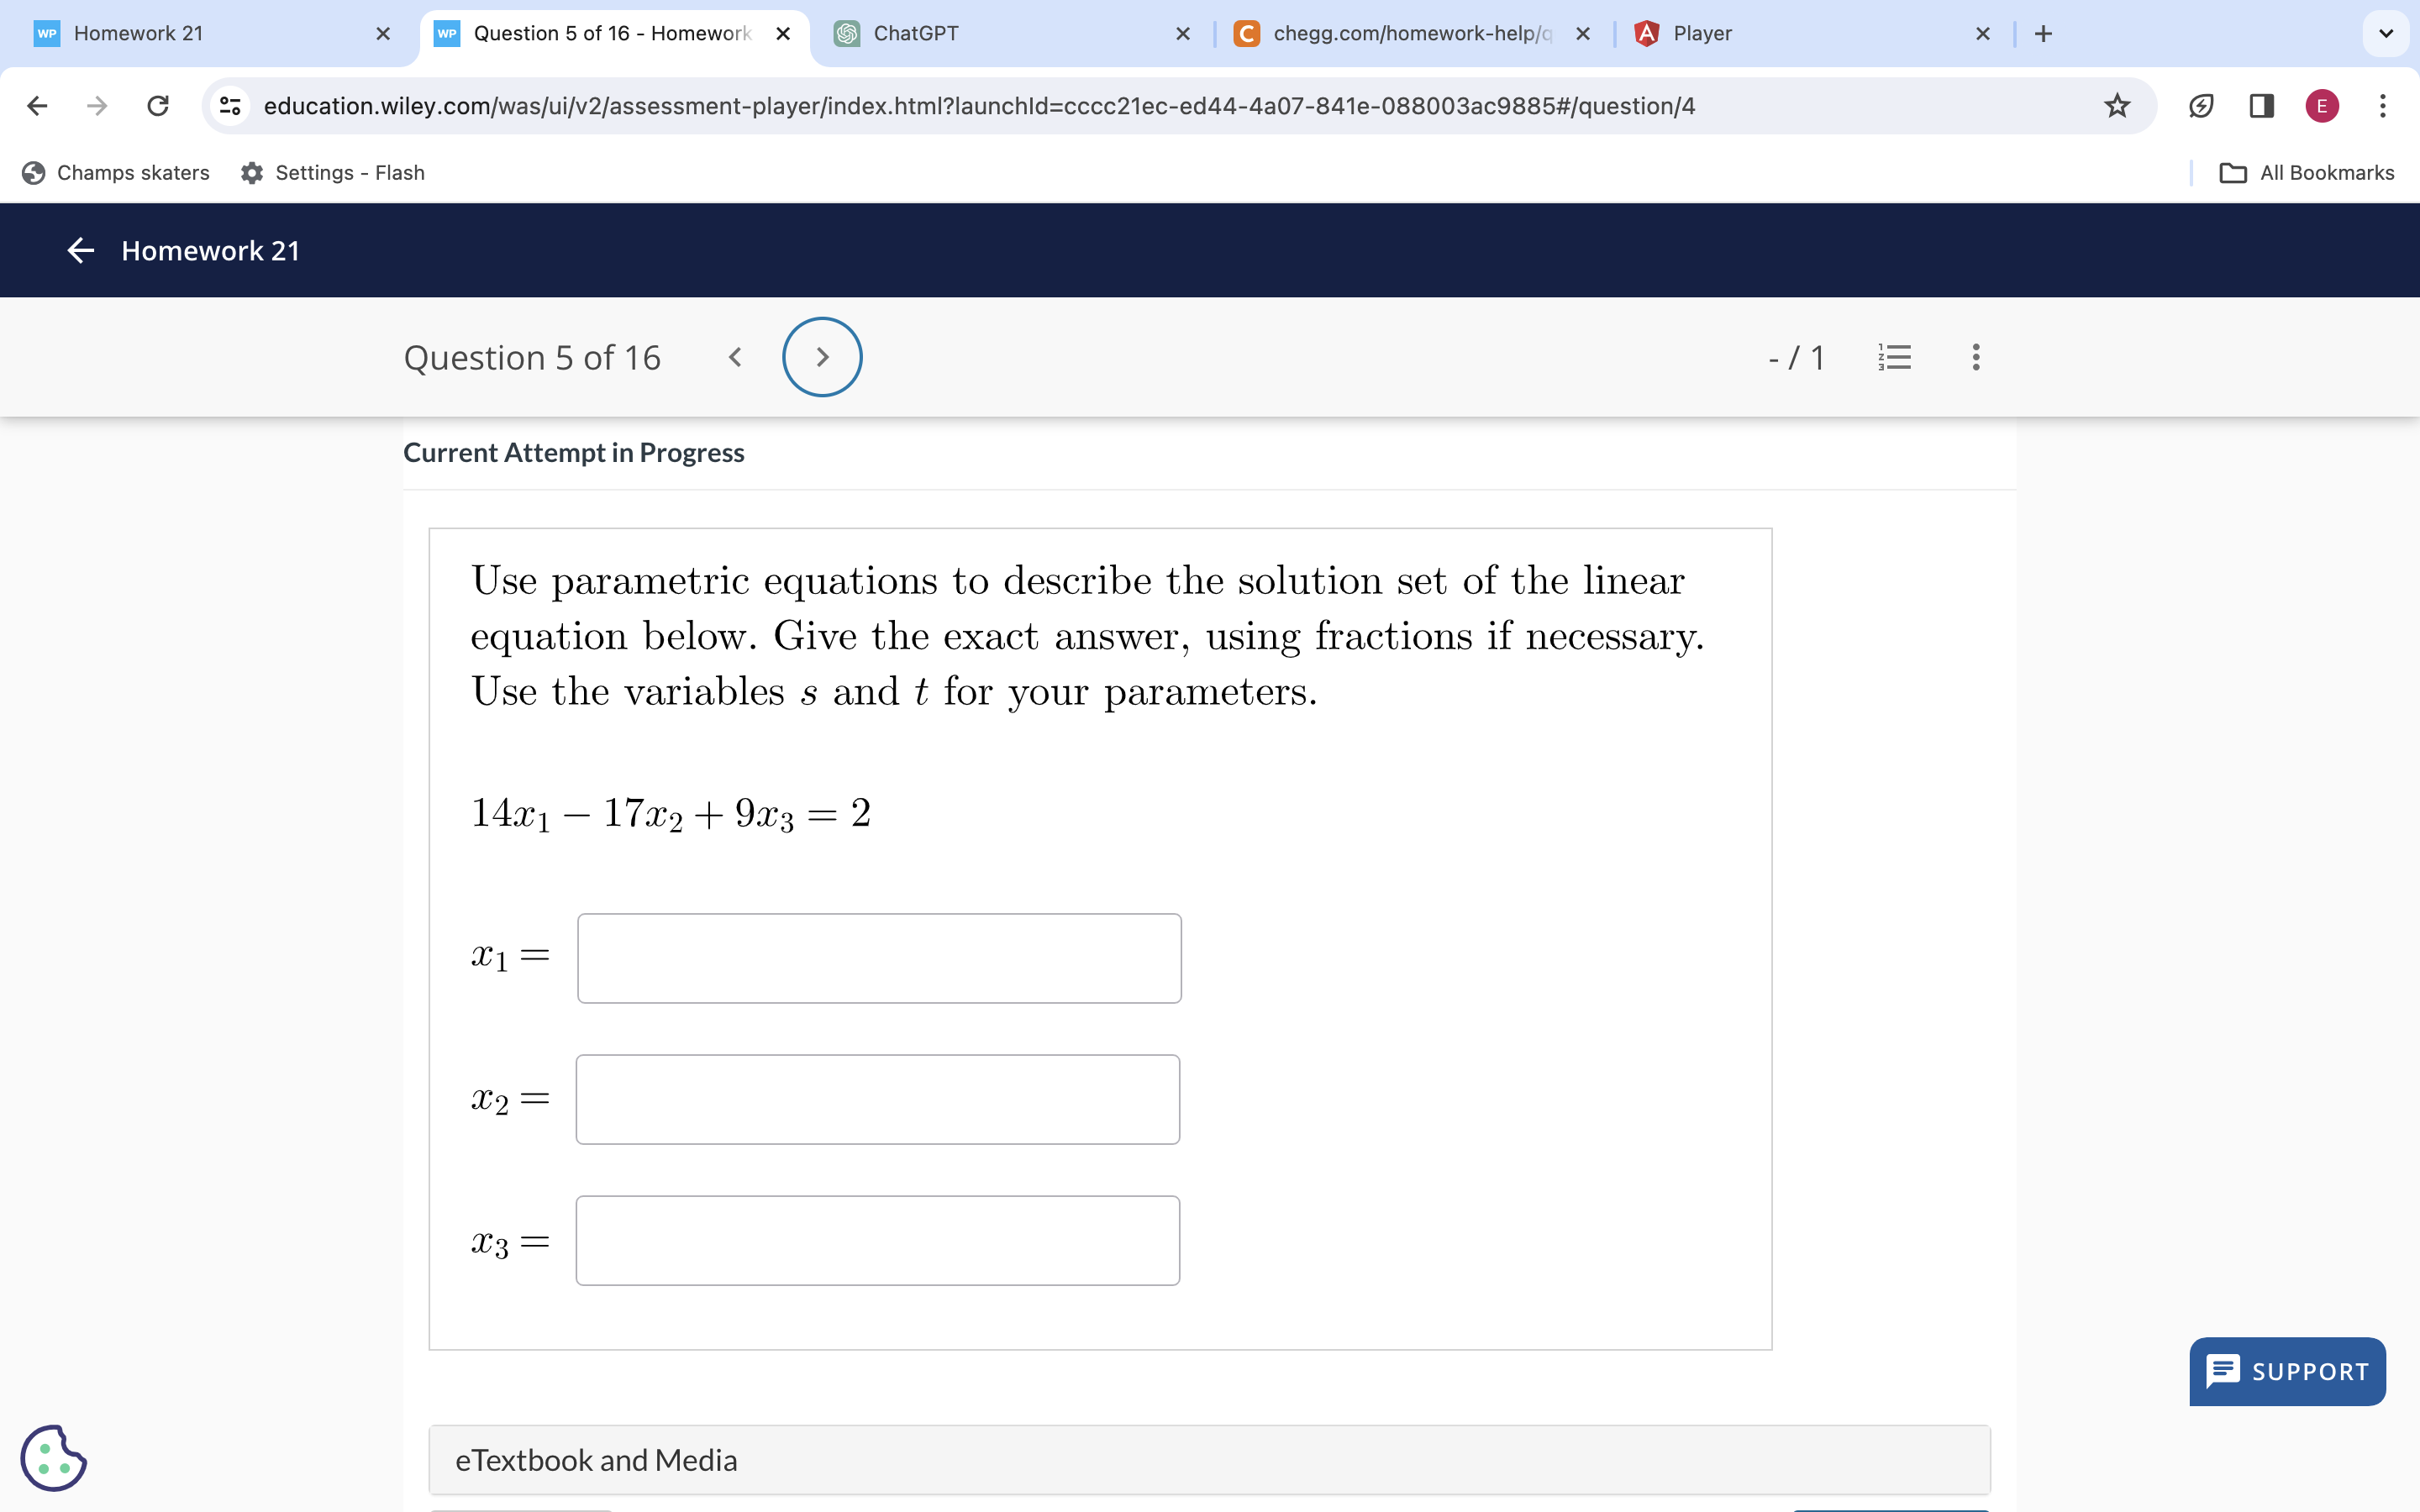The width and height of the screenshot is (2420, 1512).
Task: Click the x1 answer input field
Action: [x=877, y=957]
